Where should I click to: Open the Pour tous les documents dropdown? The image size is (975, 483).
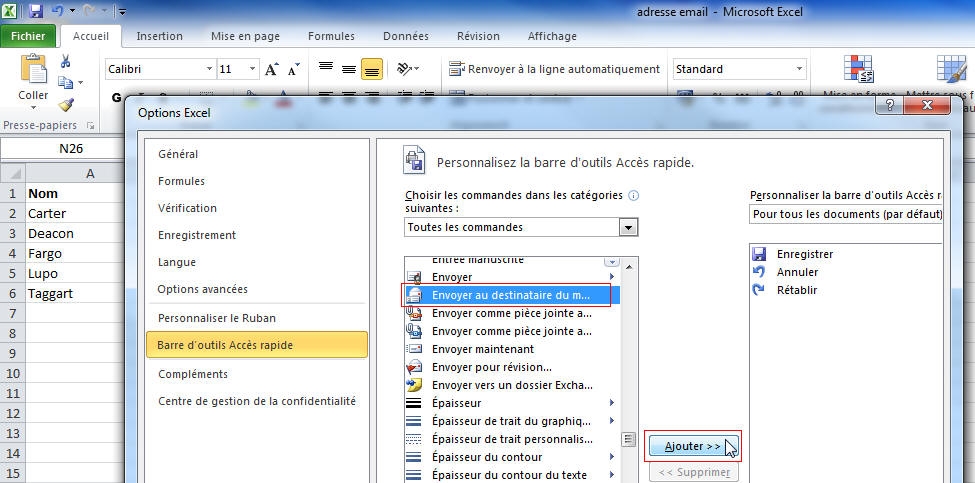point(846,214)
